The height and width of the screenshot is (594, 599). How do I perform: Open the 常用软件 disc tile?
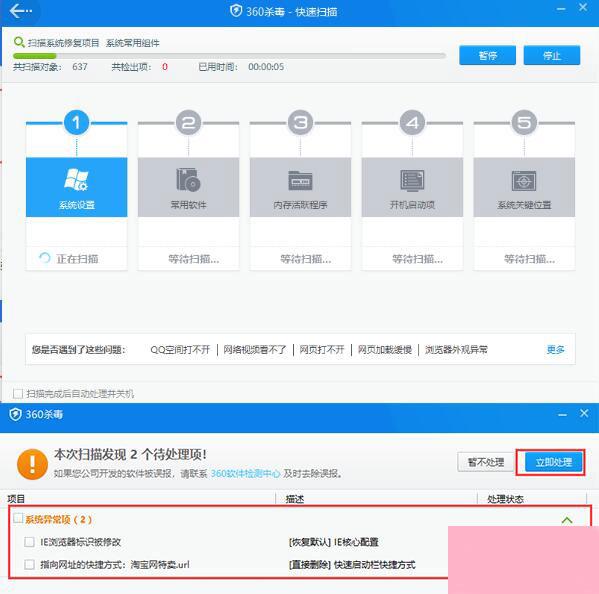click(188, 187)
